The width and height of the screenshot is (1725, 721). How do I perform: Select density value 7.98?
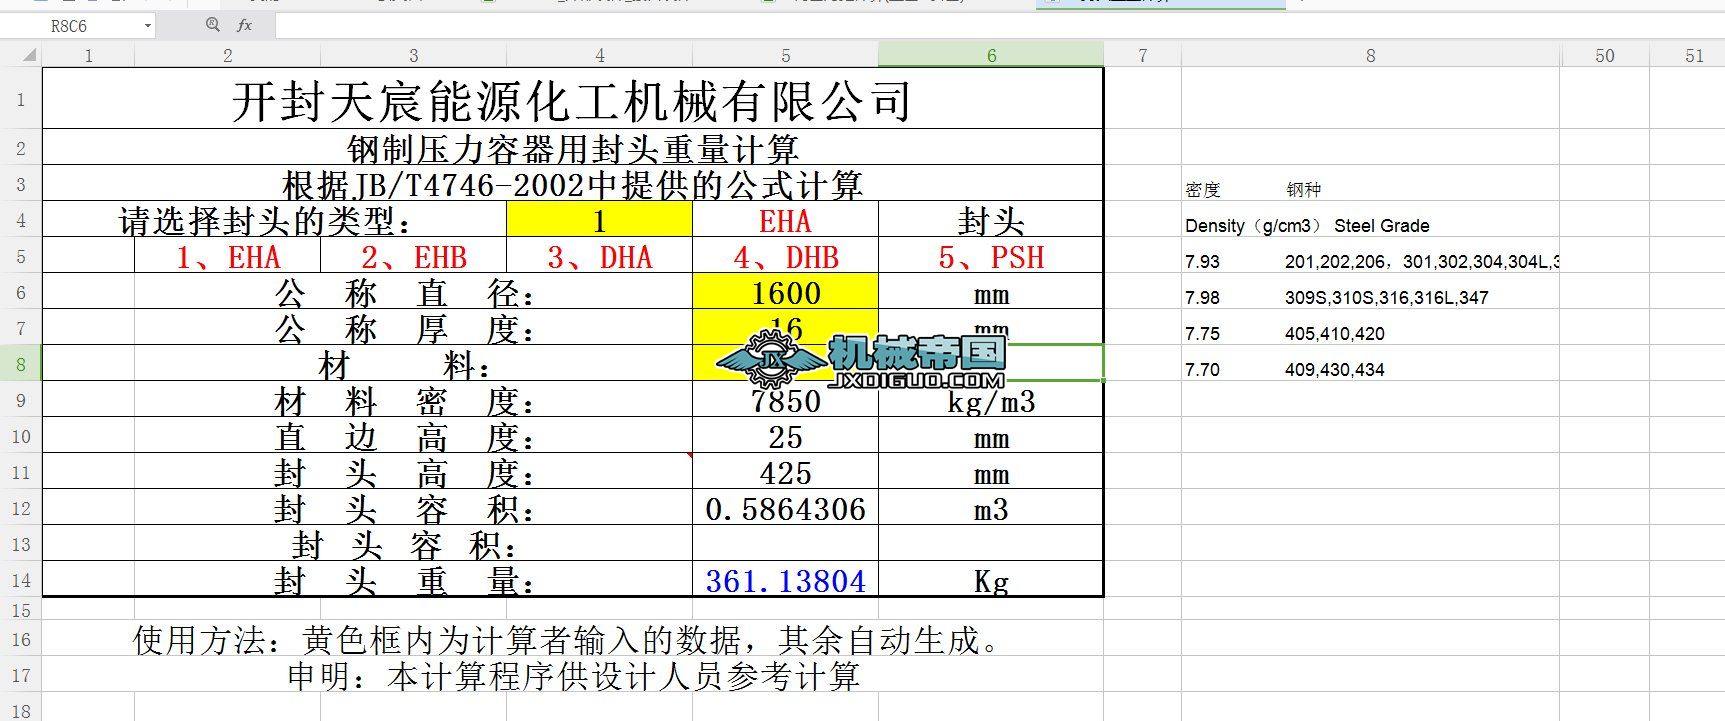pos(1202,297)
